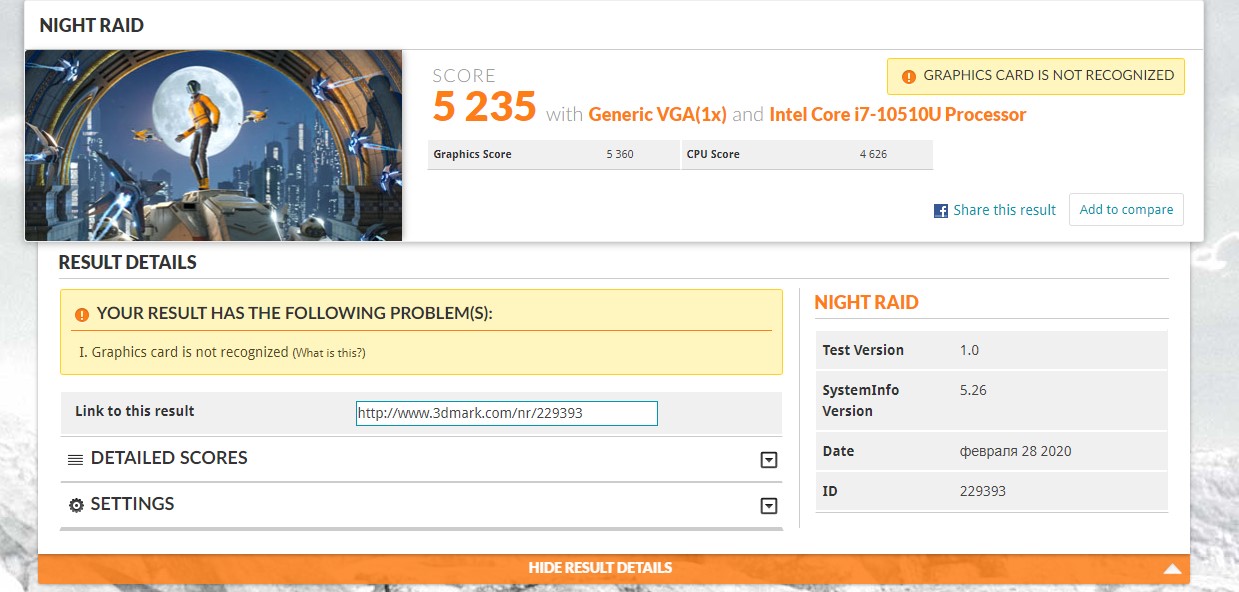This screenshot has height=592, width=1239.
Task: Click the date февраля 28 2020
Action: tap(1015, 451)
